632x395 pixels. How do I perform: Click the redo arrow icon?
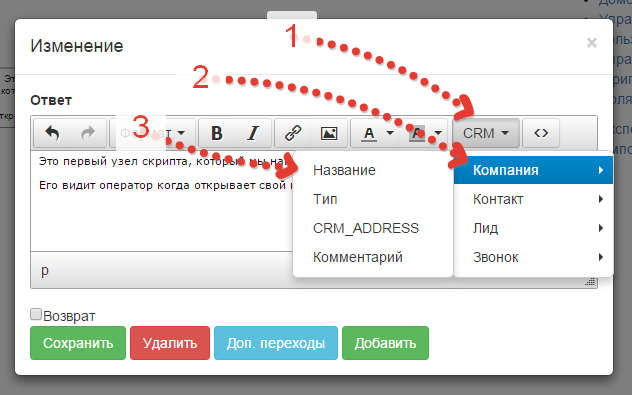click(88, 133)
